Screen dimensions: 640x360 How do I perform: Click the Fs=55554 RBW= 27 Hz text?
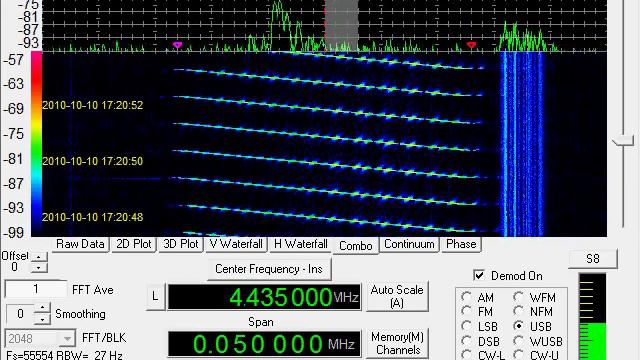coord(64,355)
